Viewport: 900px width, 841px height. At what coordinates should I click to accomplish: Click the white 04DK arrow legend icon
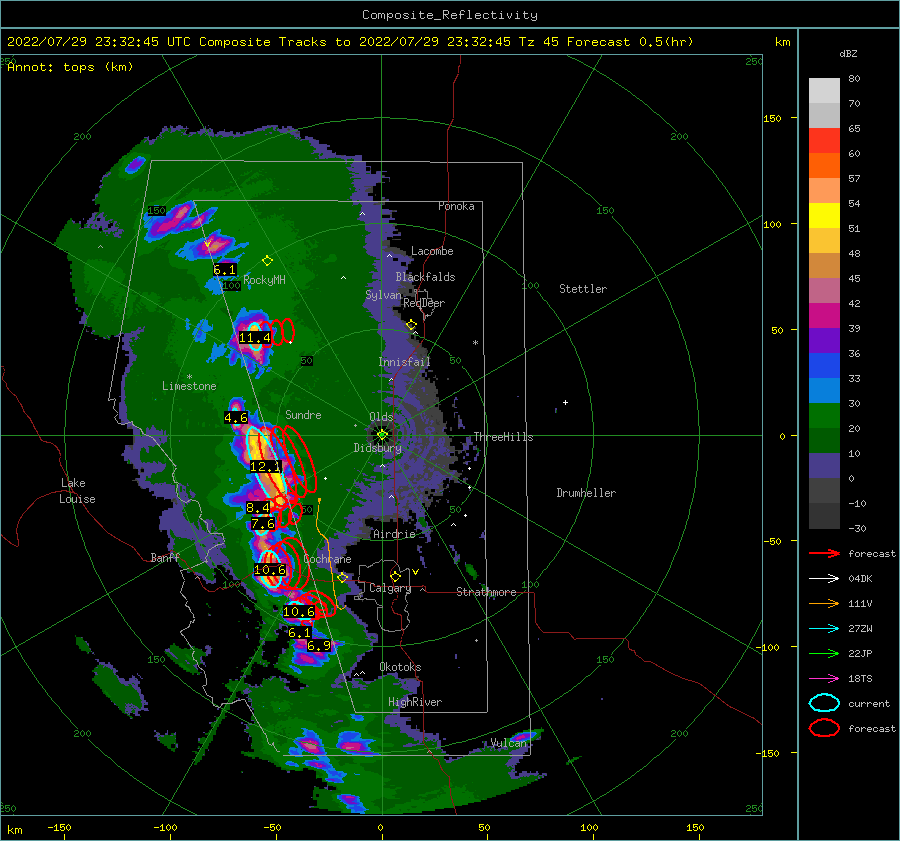(824, 578)
